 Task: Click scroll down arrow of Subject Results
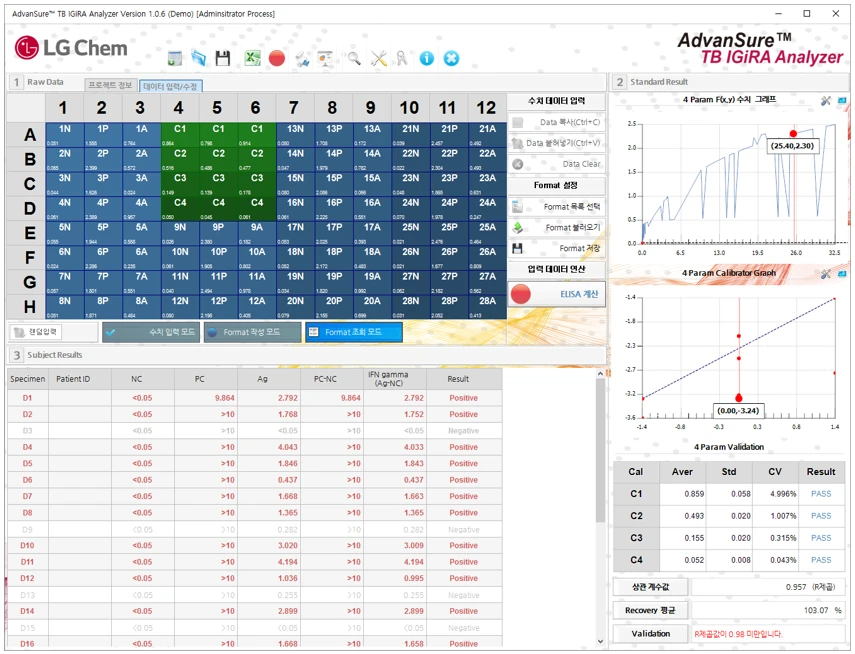point(600,641)
